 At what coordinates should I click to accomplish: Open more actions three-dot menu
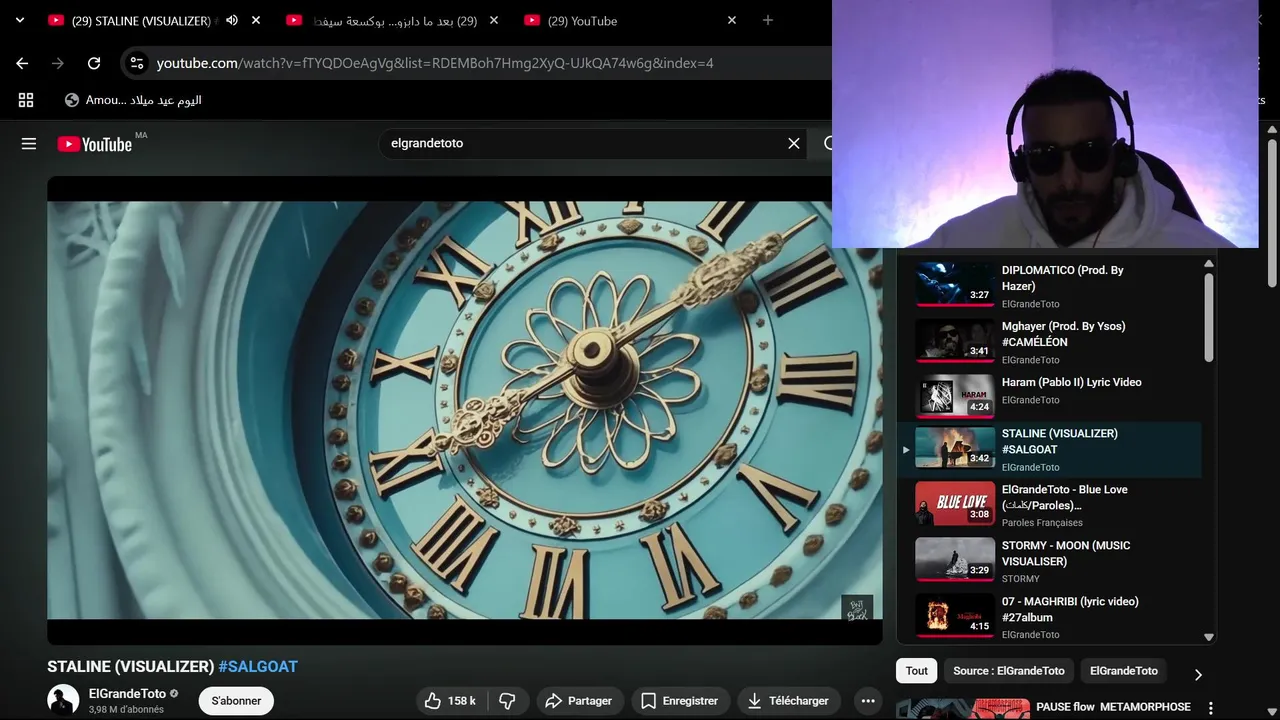coord(868,701)
